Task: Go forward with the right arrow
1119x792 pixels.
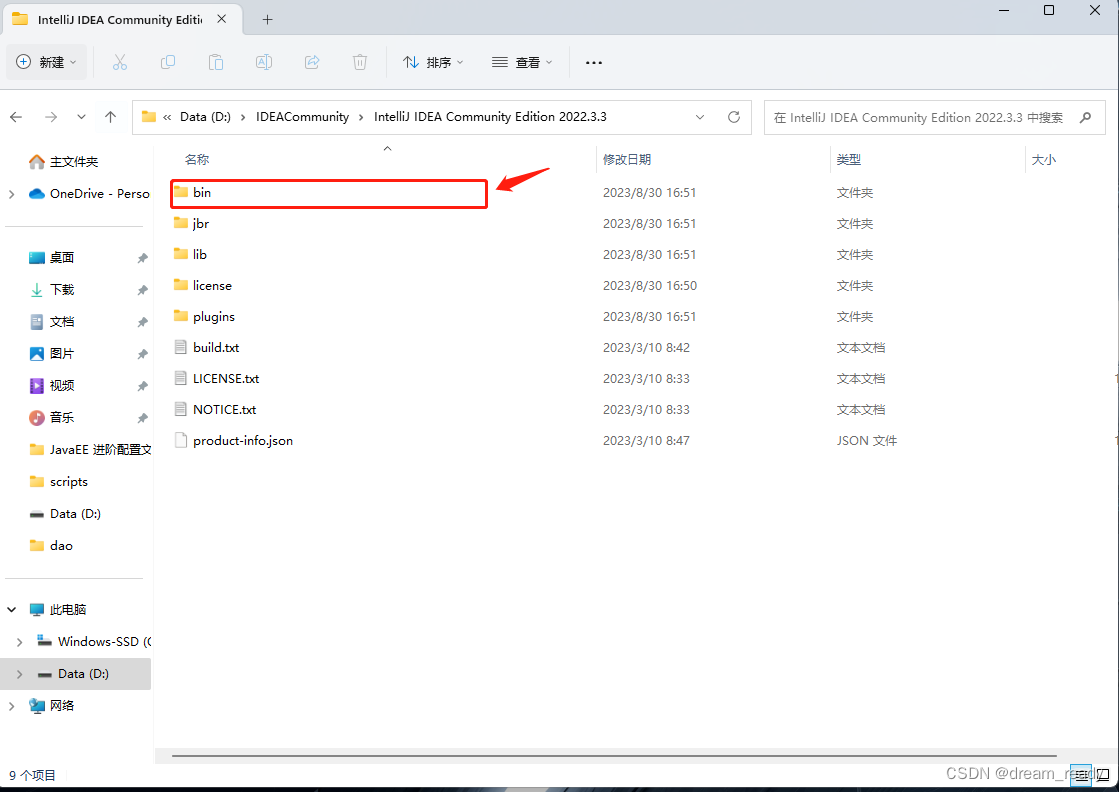Action: 51,117
